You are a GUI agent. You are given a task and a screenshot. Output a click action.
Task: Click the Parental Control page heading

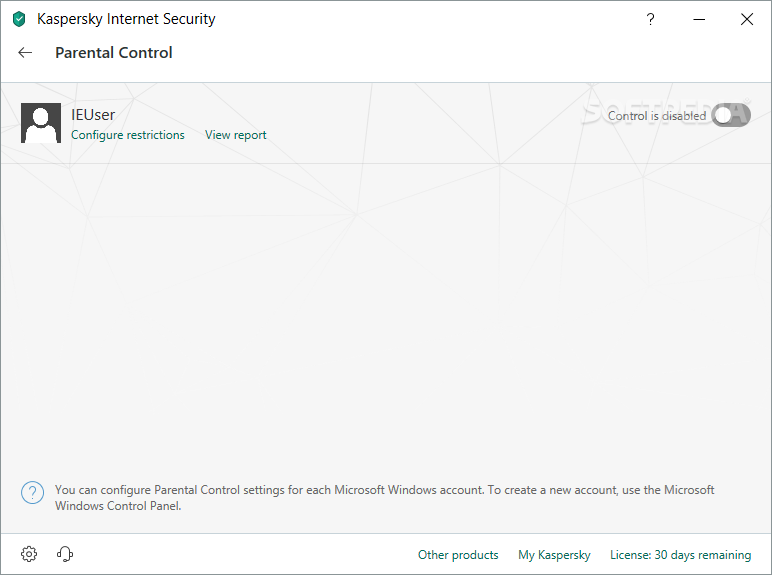coord(114,53)
